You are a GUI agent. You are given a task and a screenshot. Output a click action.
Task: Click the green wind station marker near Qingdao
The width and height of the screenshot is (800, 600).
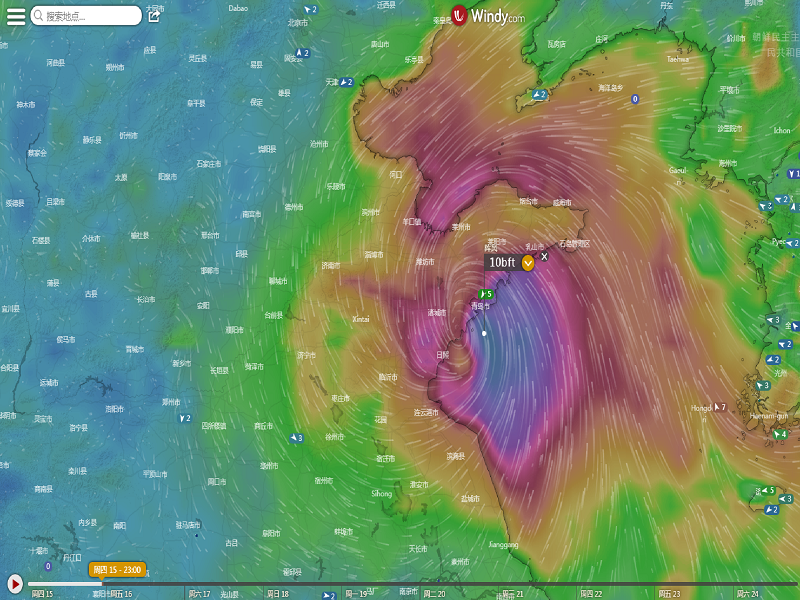tap(487, 294)
